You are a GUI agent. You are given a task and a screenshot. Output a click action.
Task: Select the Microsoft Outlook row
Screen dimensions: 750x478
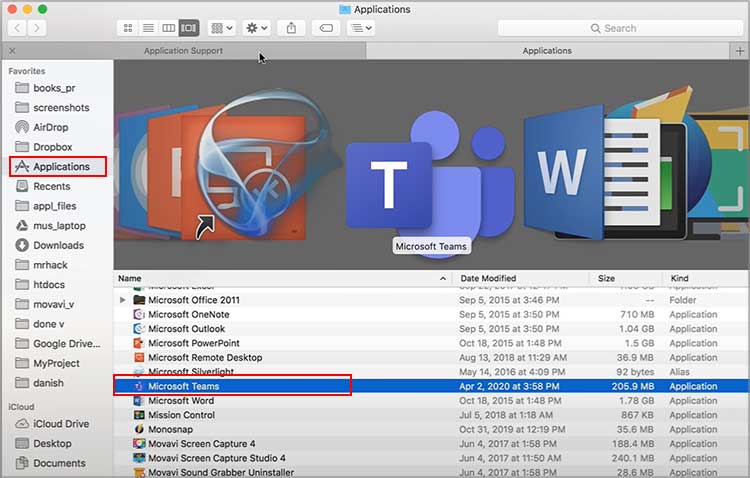pos(431,329)
